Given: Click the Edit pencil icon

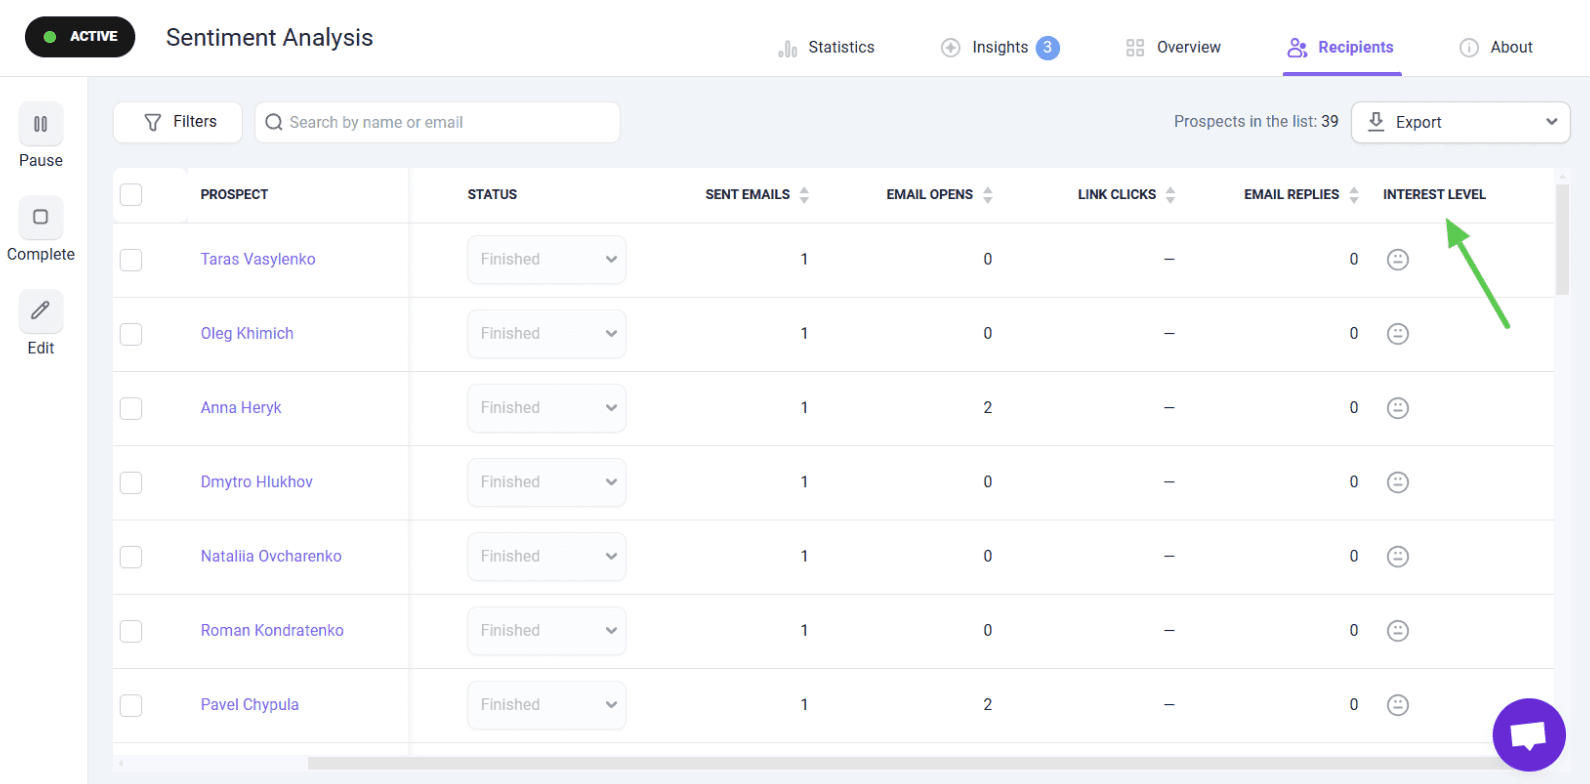Looking at the screenshot, I should tap(41, 311).
